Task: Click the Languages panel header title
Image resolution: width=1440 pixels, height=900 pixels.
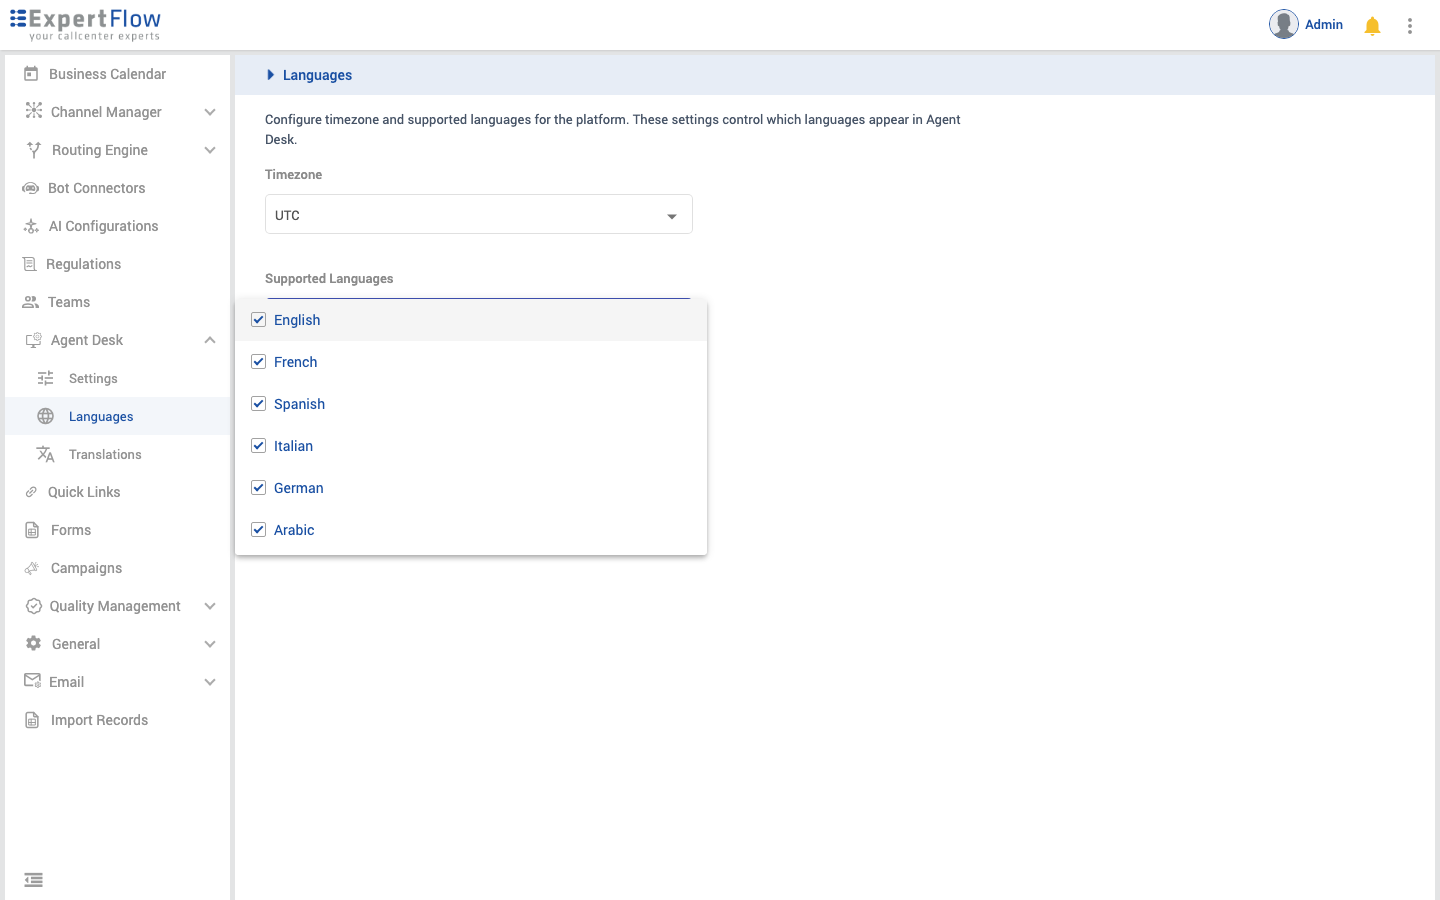Action: (317, 75)
